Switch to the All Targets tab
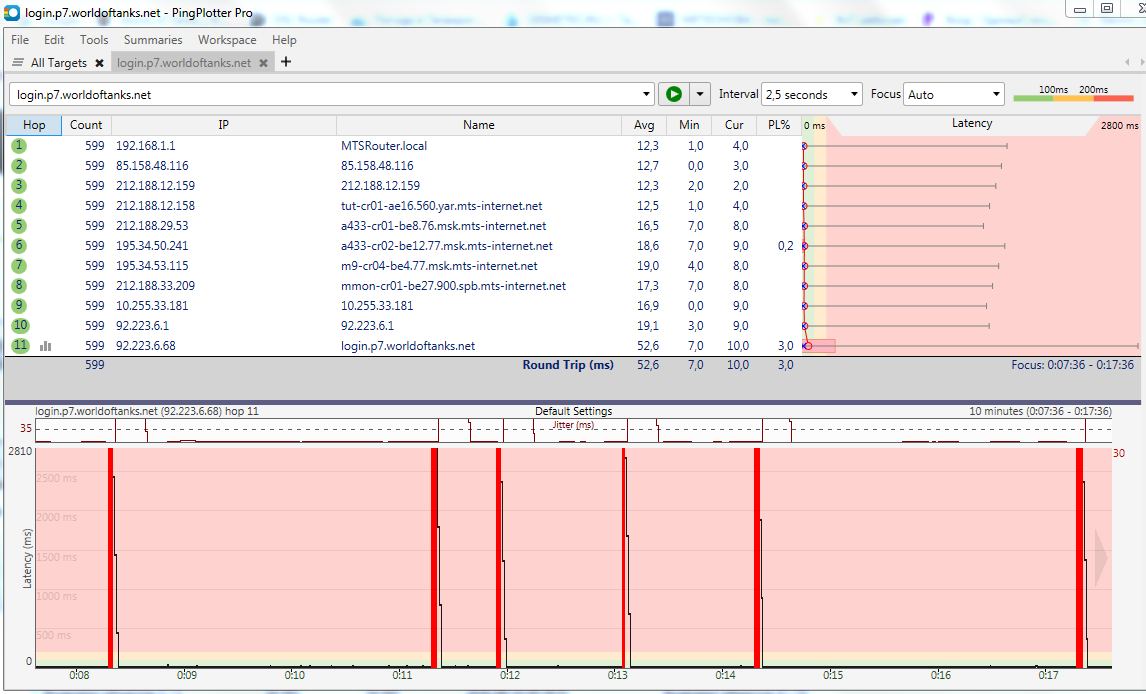The height and width of the screenshot is (694, 1146). point(58,63)
